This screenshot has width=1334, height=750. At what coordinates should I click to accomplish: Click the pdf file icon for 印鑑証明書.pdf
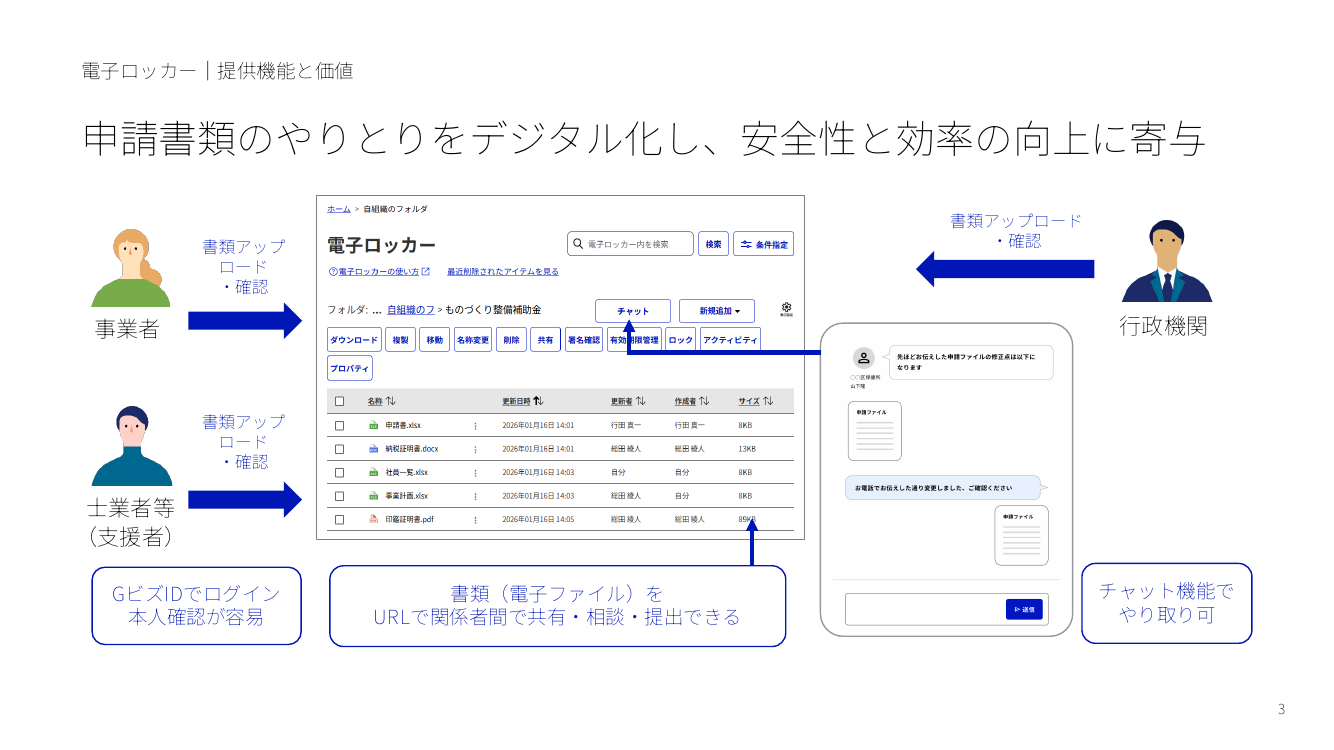[374, 519]
